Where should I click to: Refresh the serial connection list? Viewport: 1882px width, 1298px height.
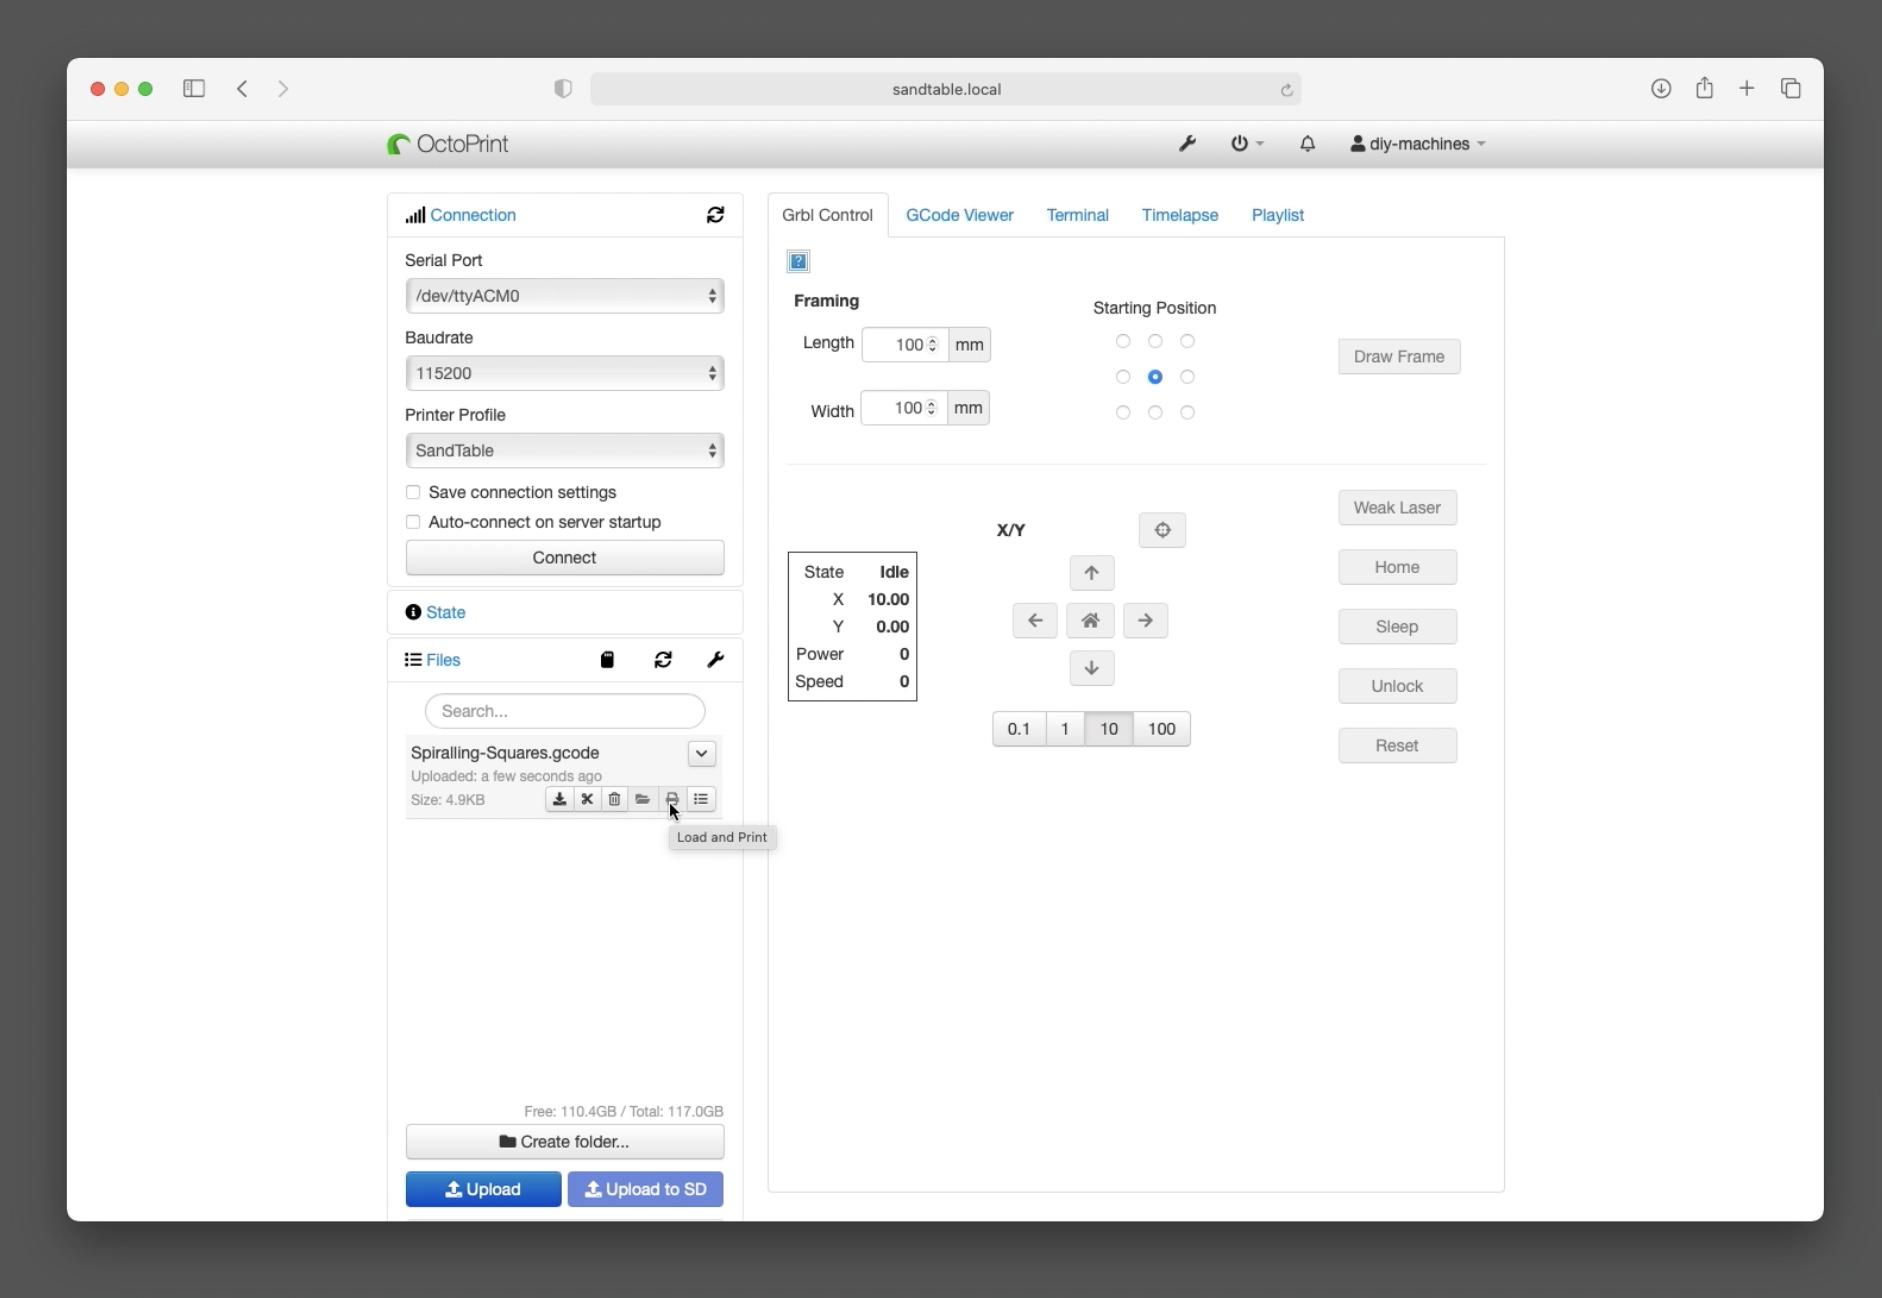[x=716, y=215]
